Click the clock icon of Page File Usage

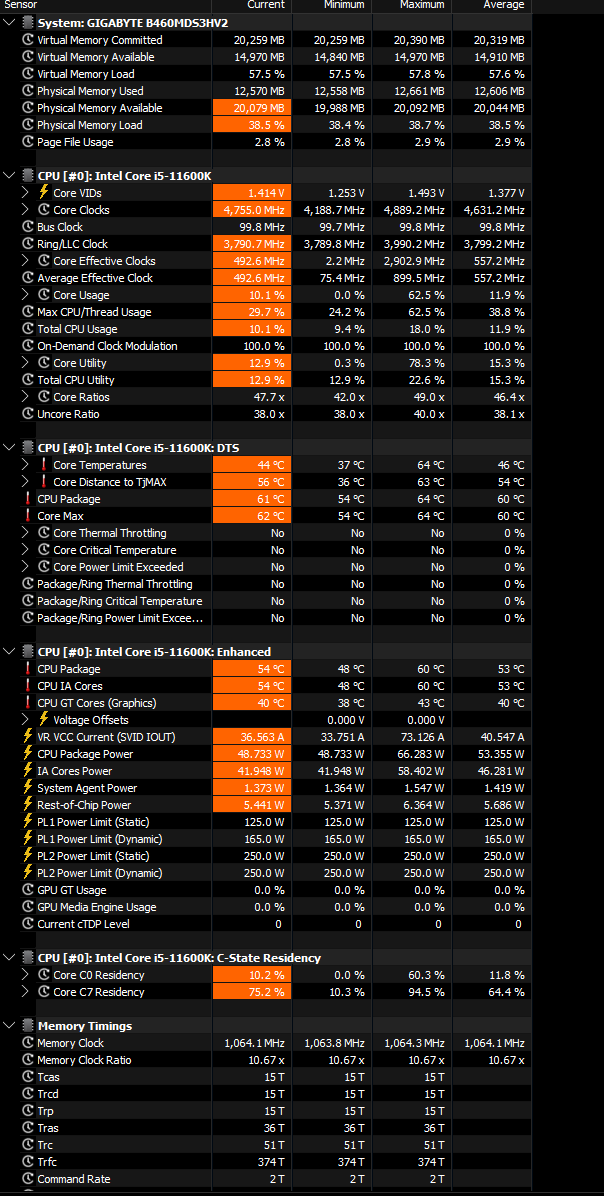[x=27, y=142]
